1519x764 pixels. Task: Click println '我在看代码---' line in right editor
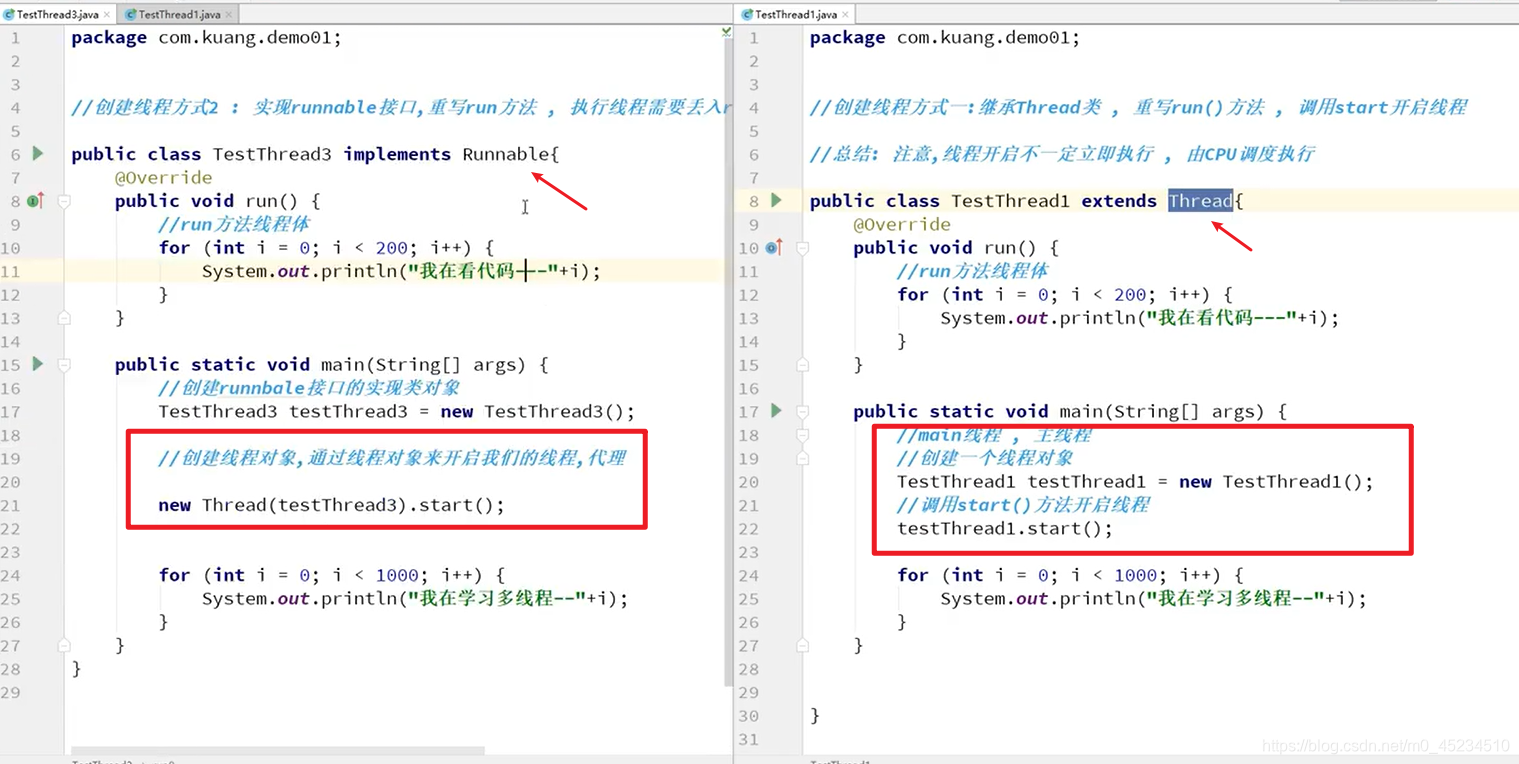click(x=1139, y=318)
